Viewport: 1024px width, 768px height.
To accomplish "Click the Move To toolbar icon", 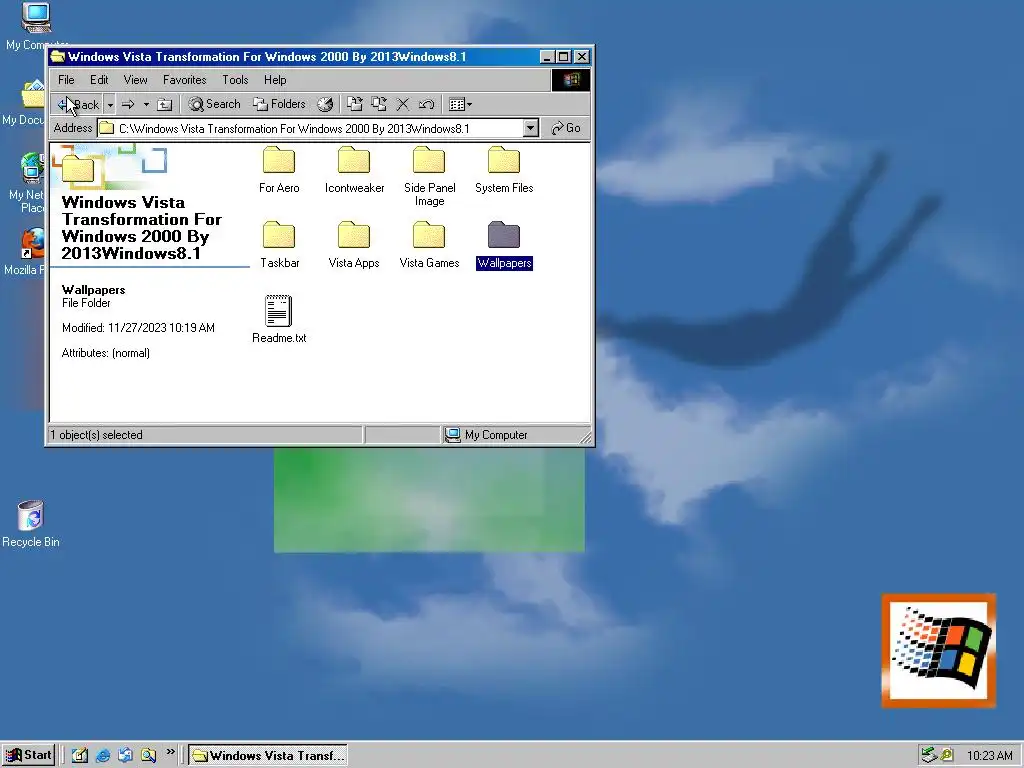I will point(355,104).
